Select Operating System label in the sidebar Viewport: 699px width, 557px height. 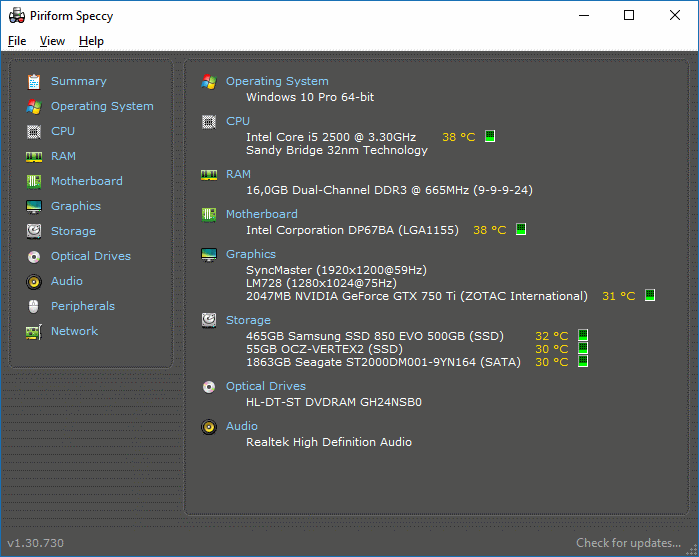click(x=102, y=106)
